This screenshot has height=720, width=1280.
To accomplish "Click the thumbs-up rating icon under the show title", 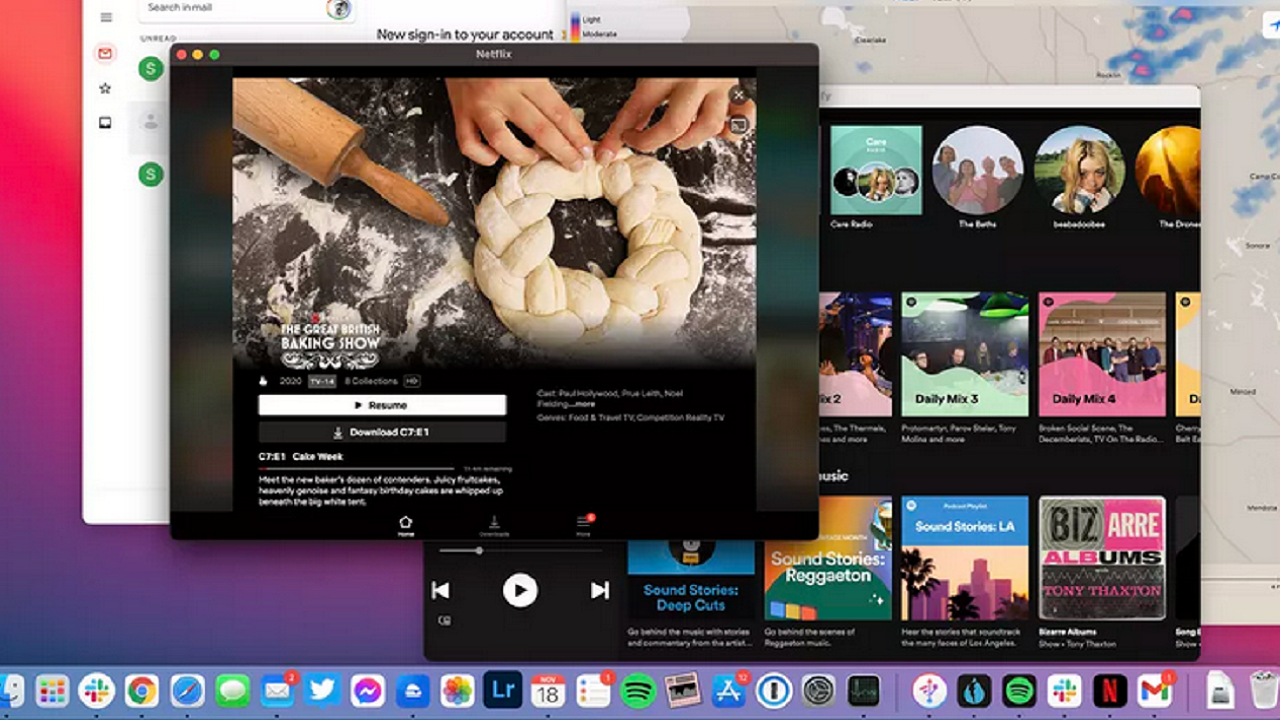I will [x=264, y=381].
